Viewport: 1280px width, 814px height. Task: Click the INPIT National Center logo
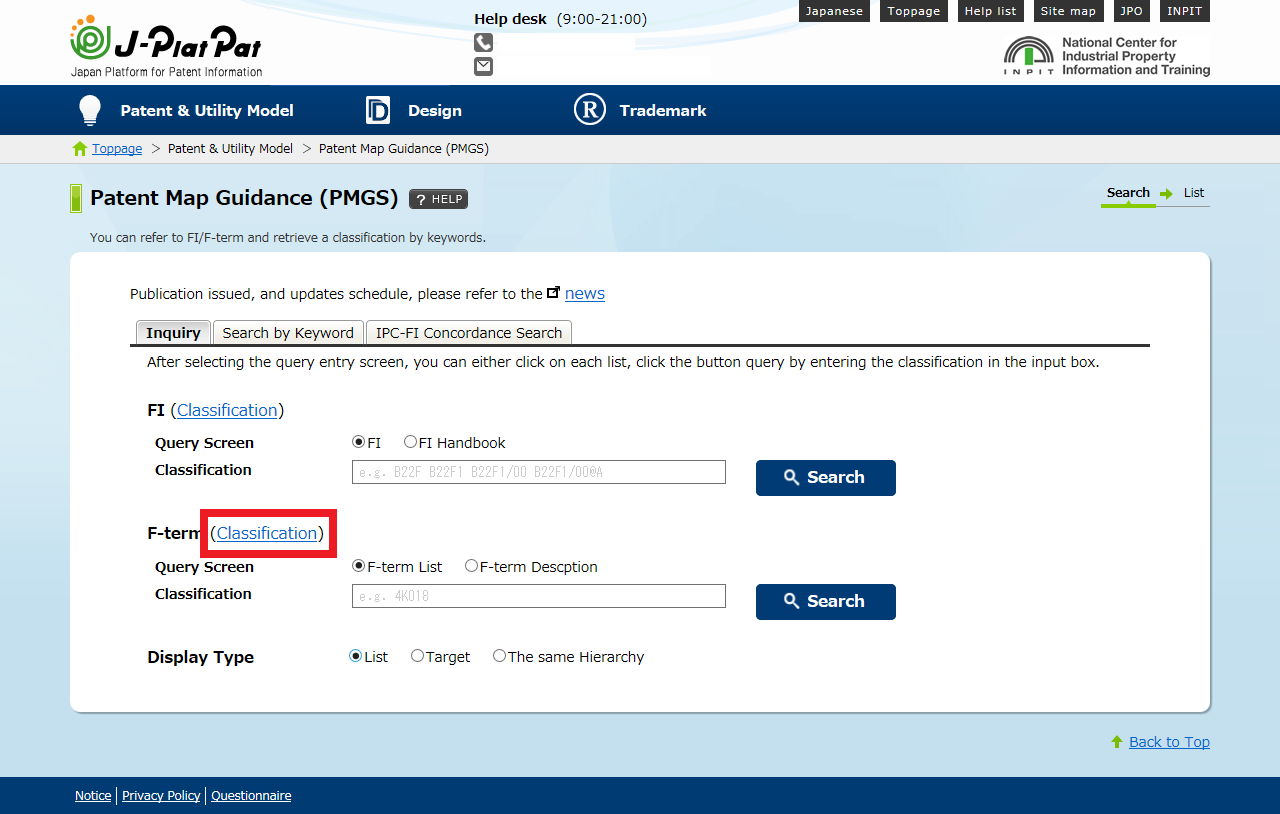coord(1106,57)
